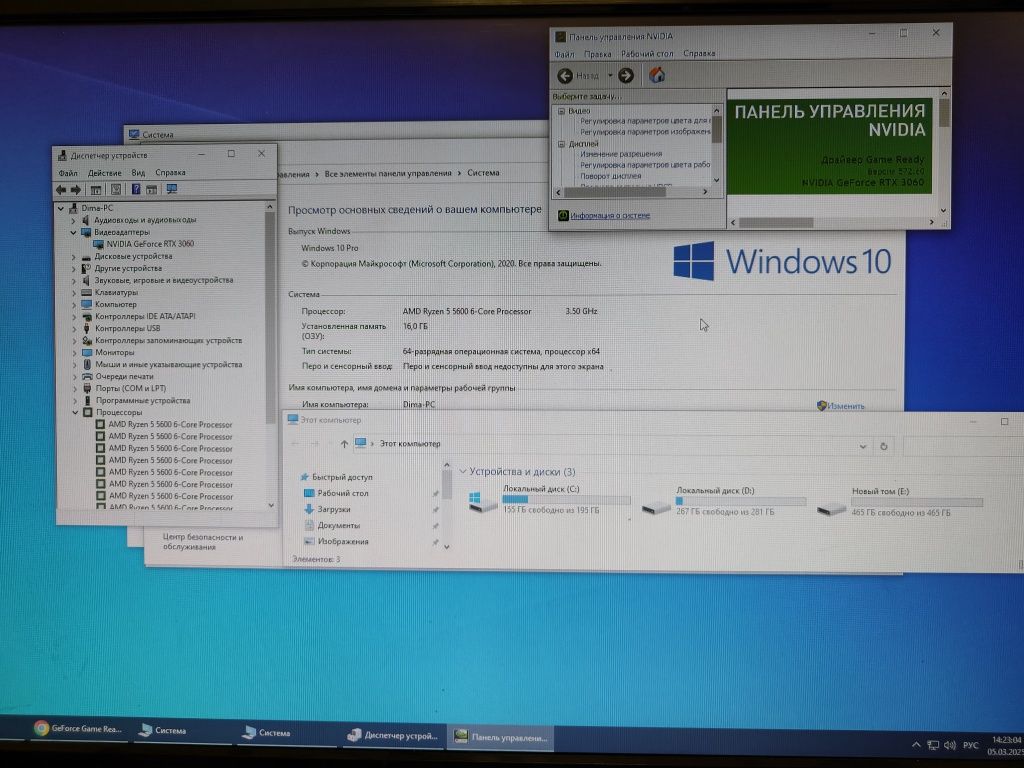This screenshot has width=1024, height=768.
Task: Expand Контроллеры USB node
Action: pos(74,329)
